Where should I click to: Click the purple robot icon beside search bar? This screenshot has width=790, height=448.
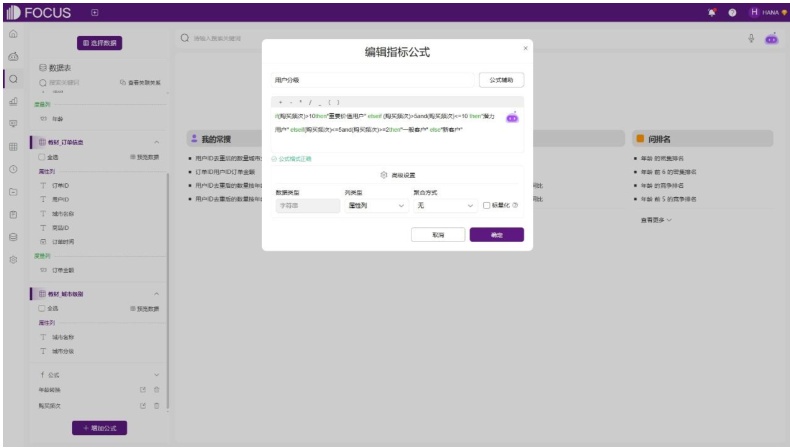pos(771,38)
